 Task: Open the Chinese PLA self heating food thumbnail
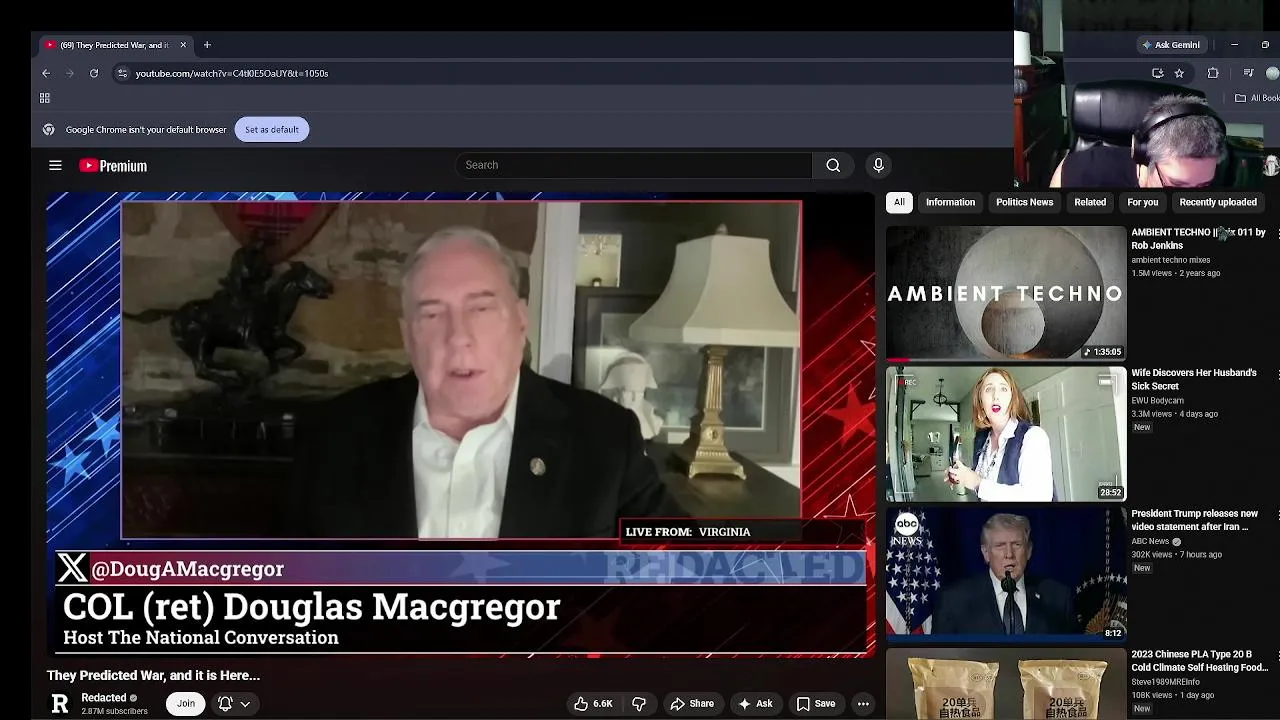(x=1006, y=684)
